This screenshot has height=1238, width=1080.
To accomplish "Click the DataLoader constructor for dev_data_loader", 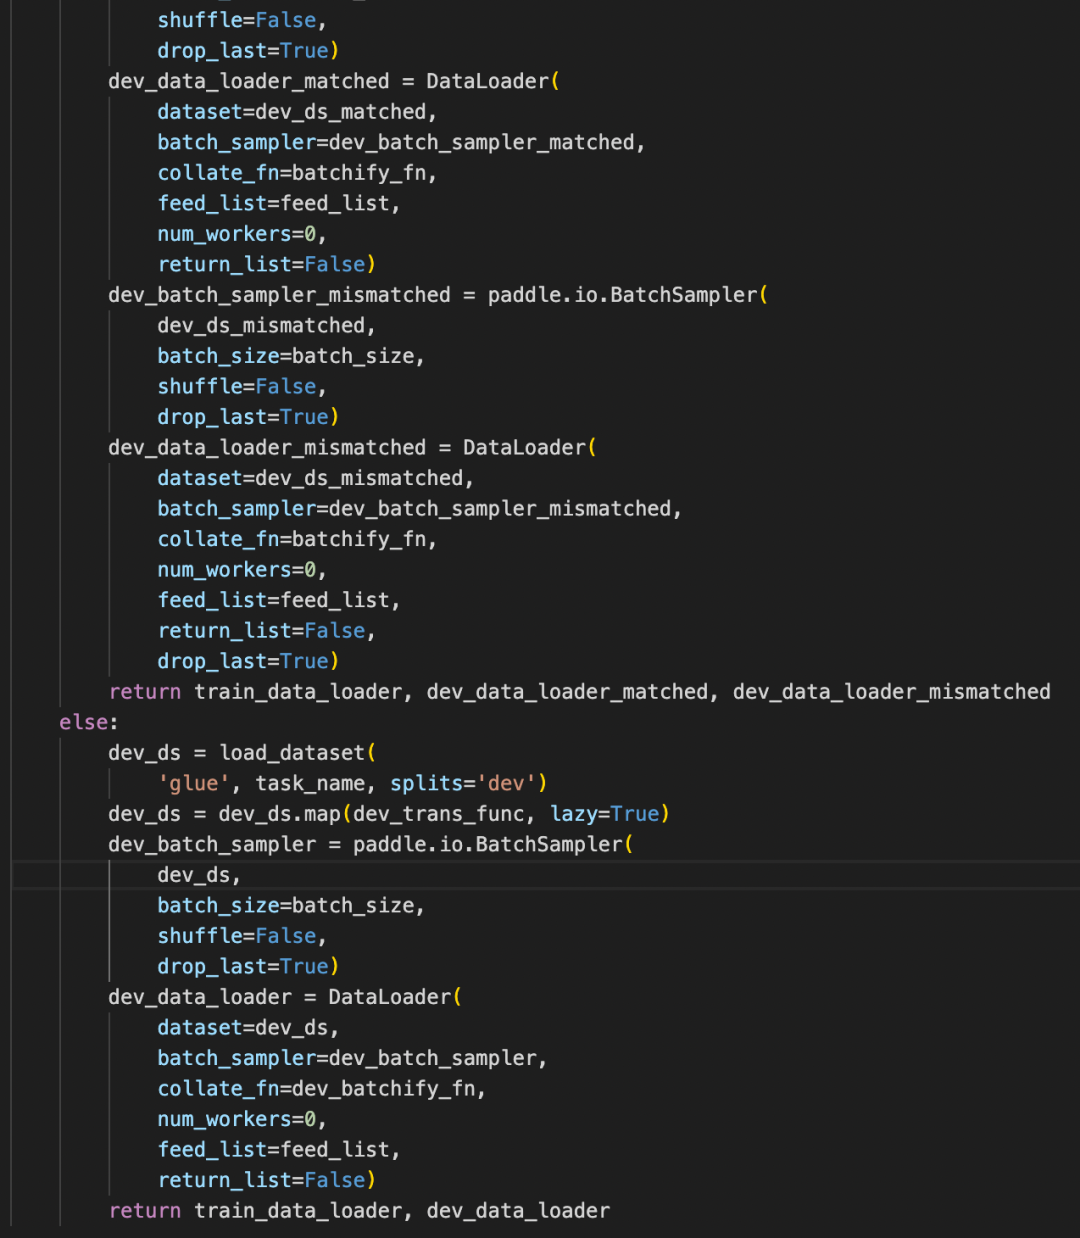I will [x=388, y=996].
